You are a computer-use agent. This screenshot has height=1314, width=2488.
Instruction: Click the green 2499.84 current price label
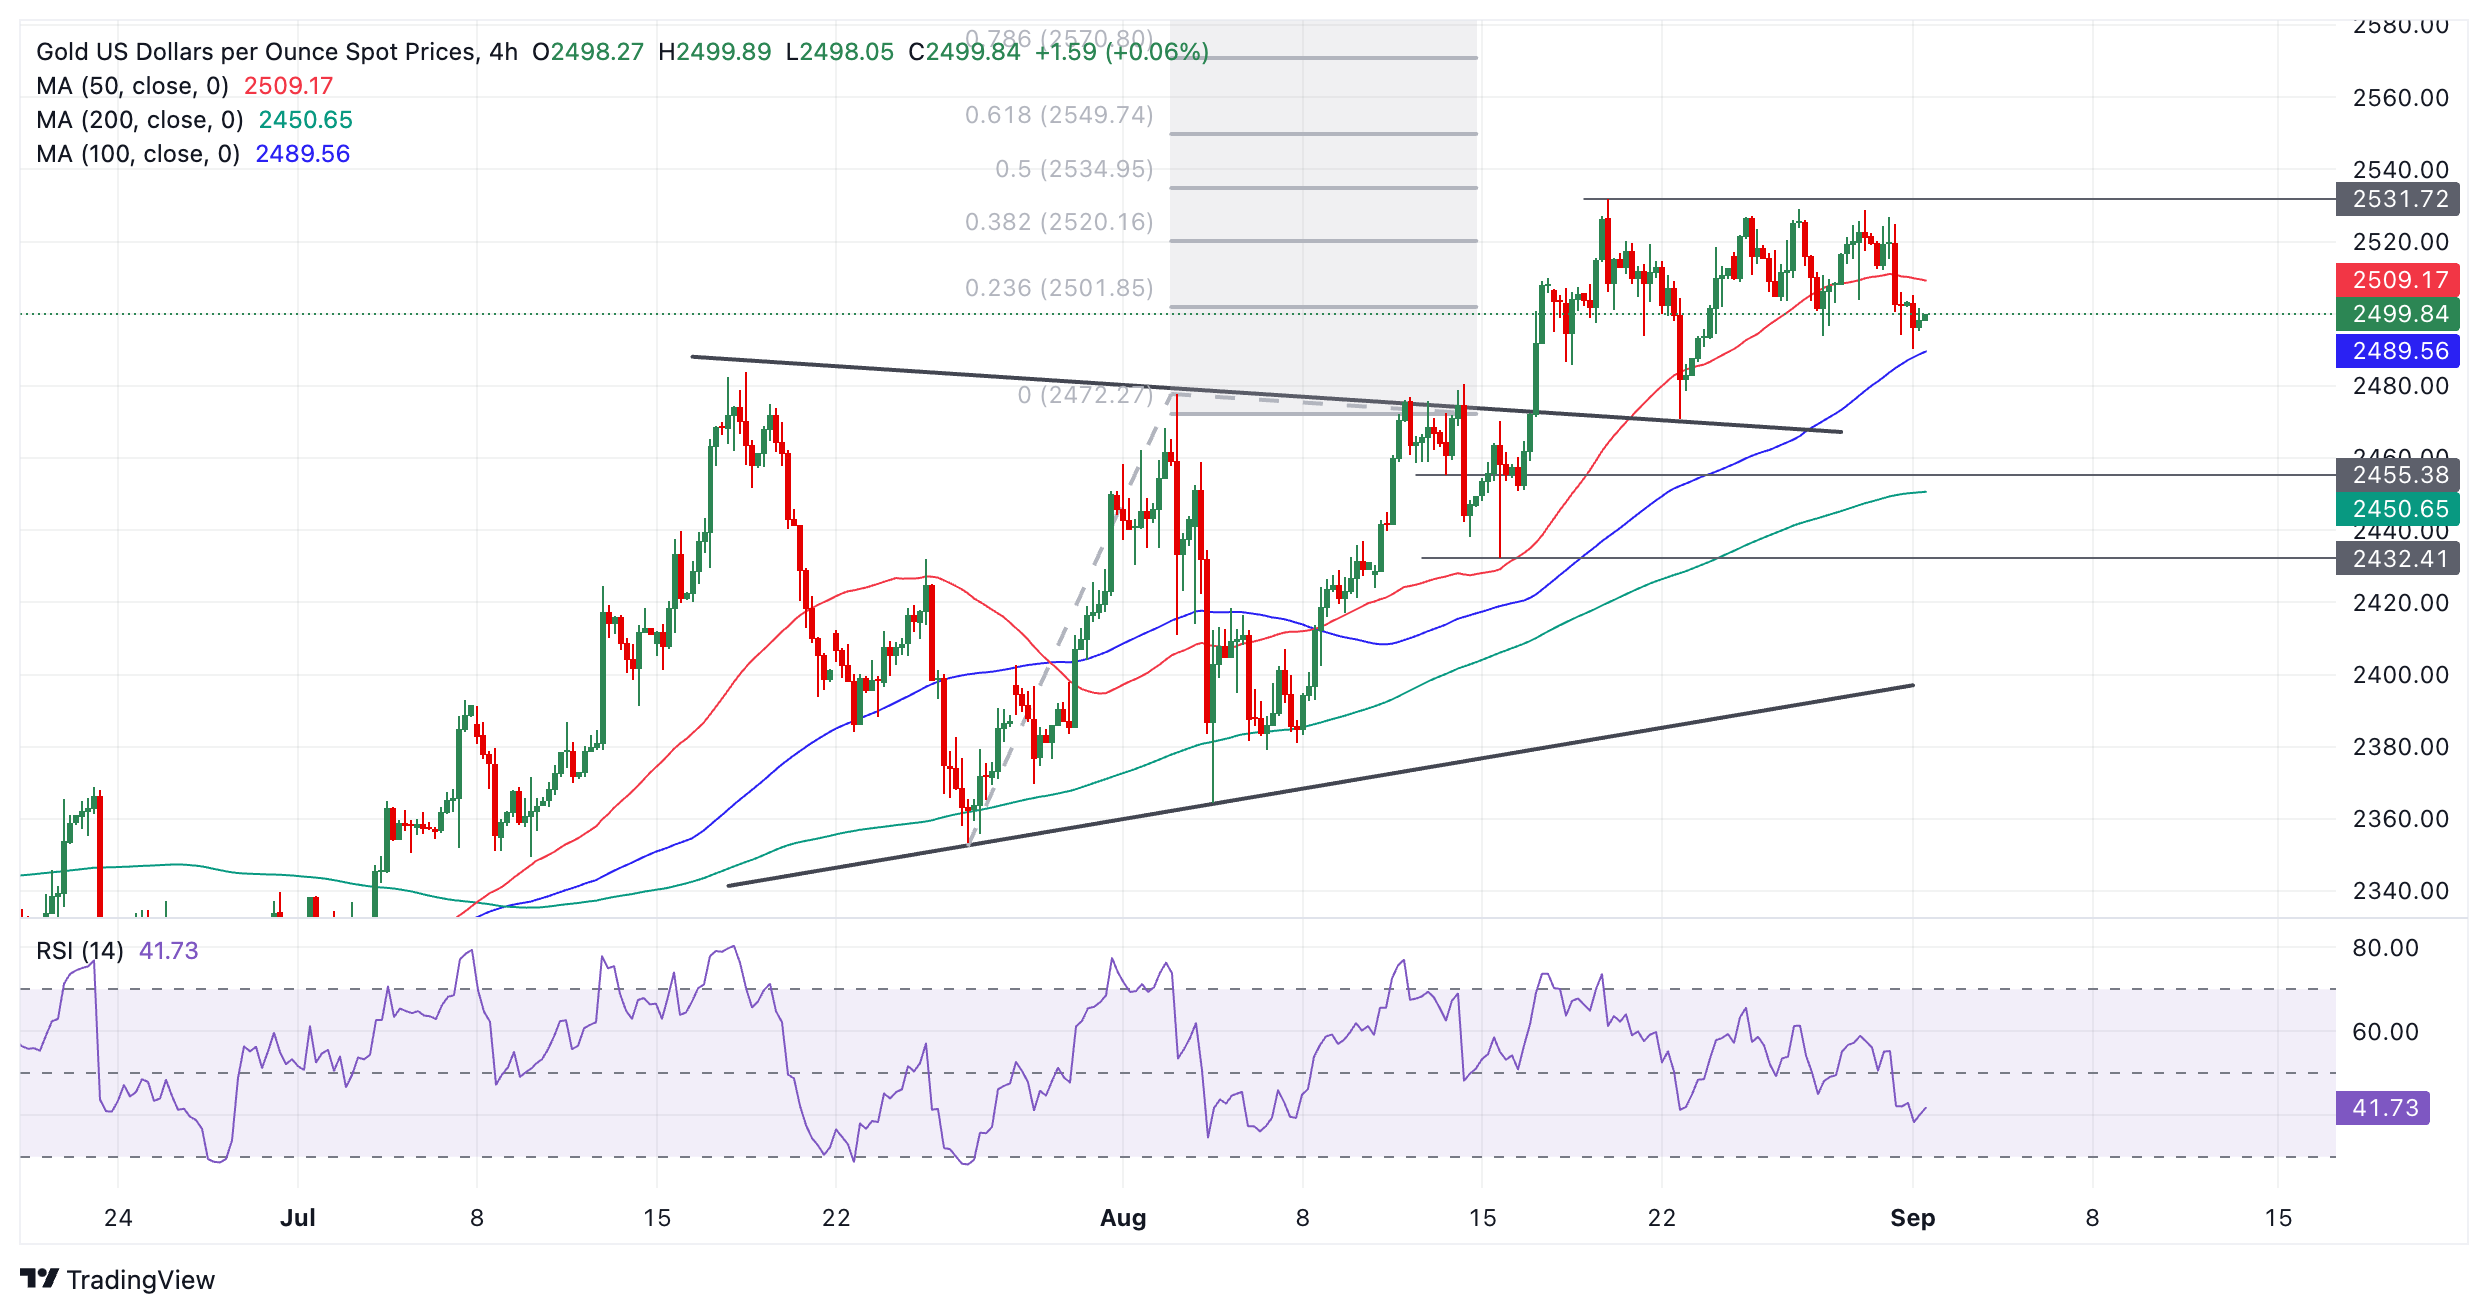(x=2397, y=314)
